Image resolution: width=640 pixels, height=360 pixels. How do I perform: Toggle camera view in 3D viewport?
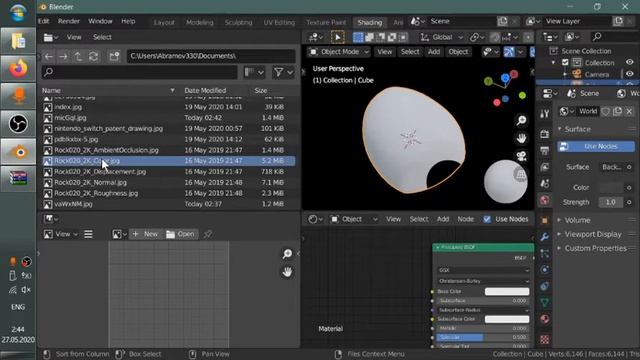pyautogui.click(x=521, y=156)
